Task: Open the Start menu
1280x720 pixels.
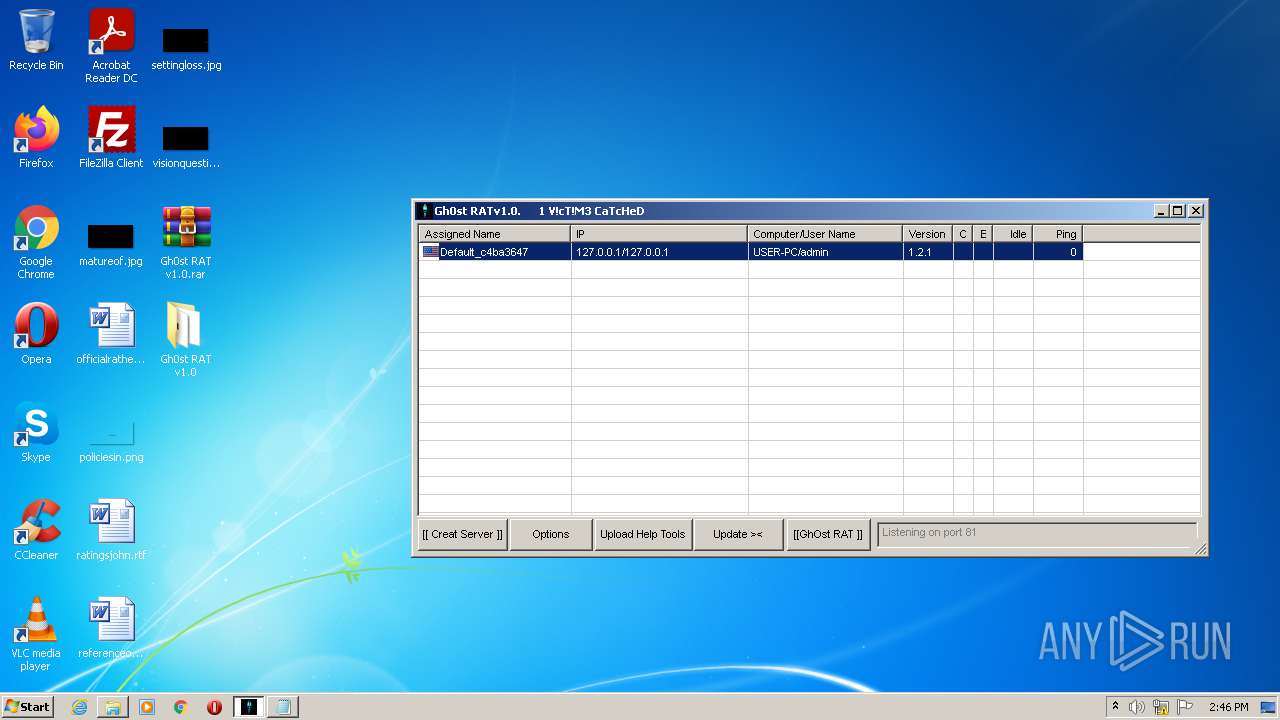Action: tap(28, 707)
